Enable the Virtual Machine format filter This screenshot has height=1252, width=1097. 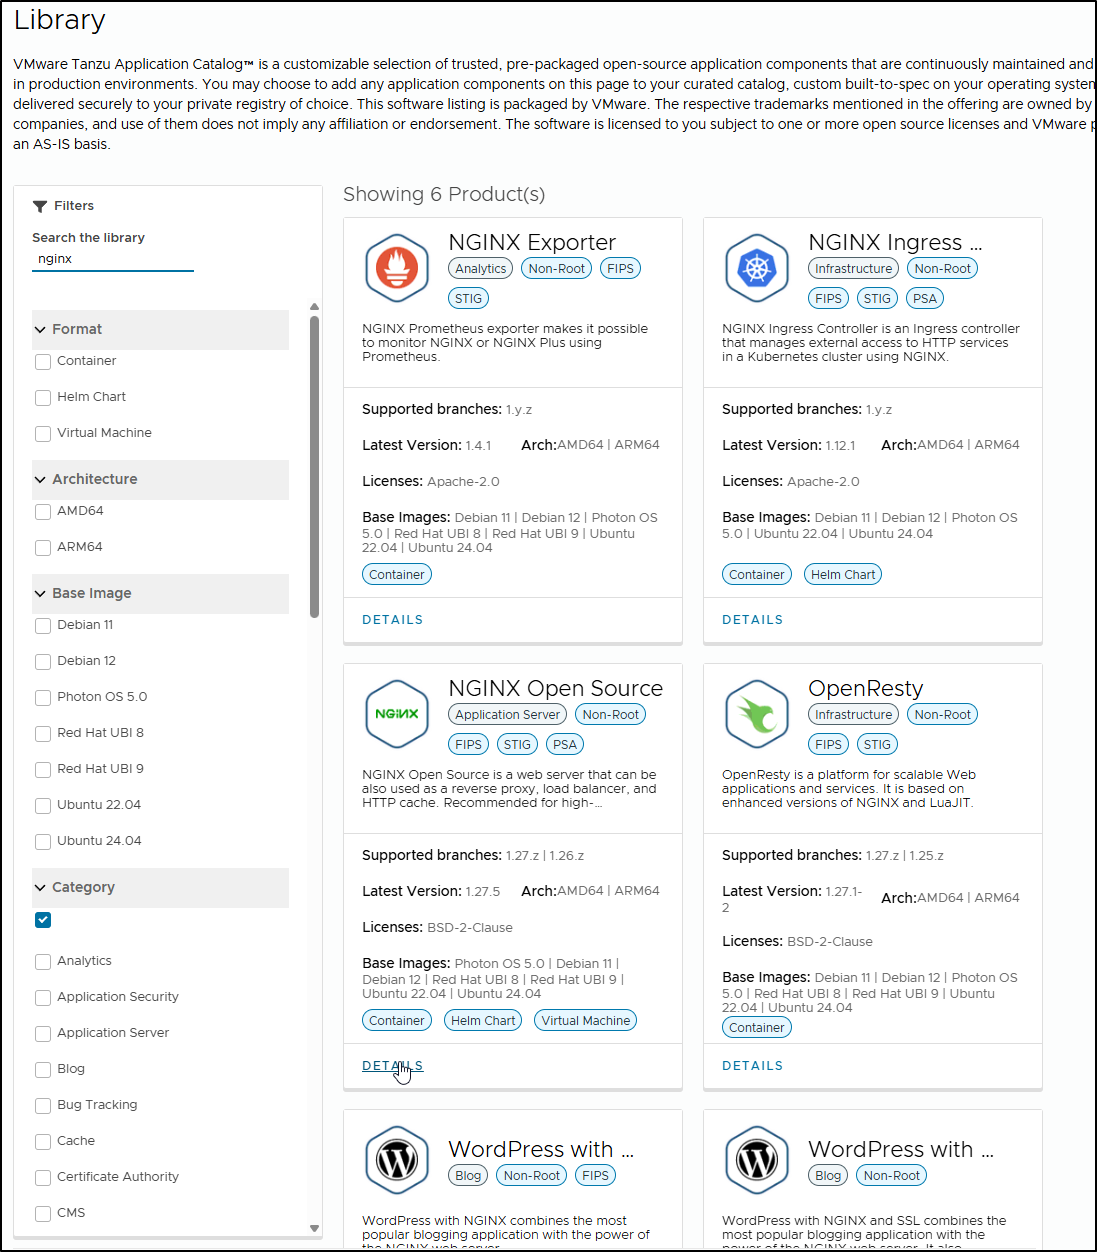pos(43,434)
